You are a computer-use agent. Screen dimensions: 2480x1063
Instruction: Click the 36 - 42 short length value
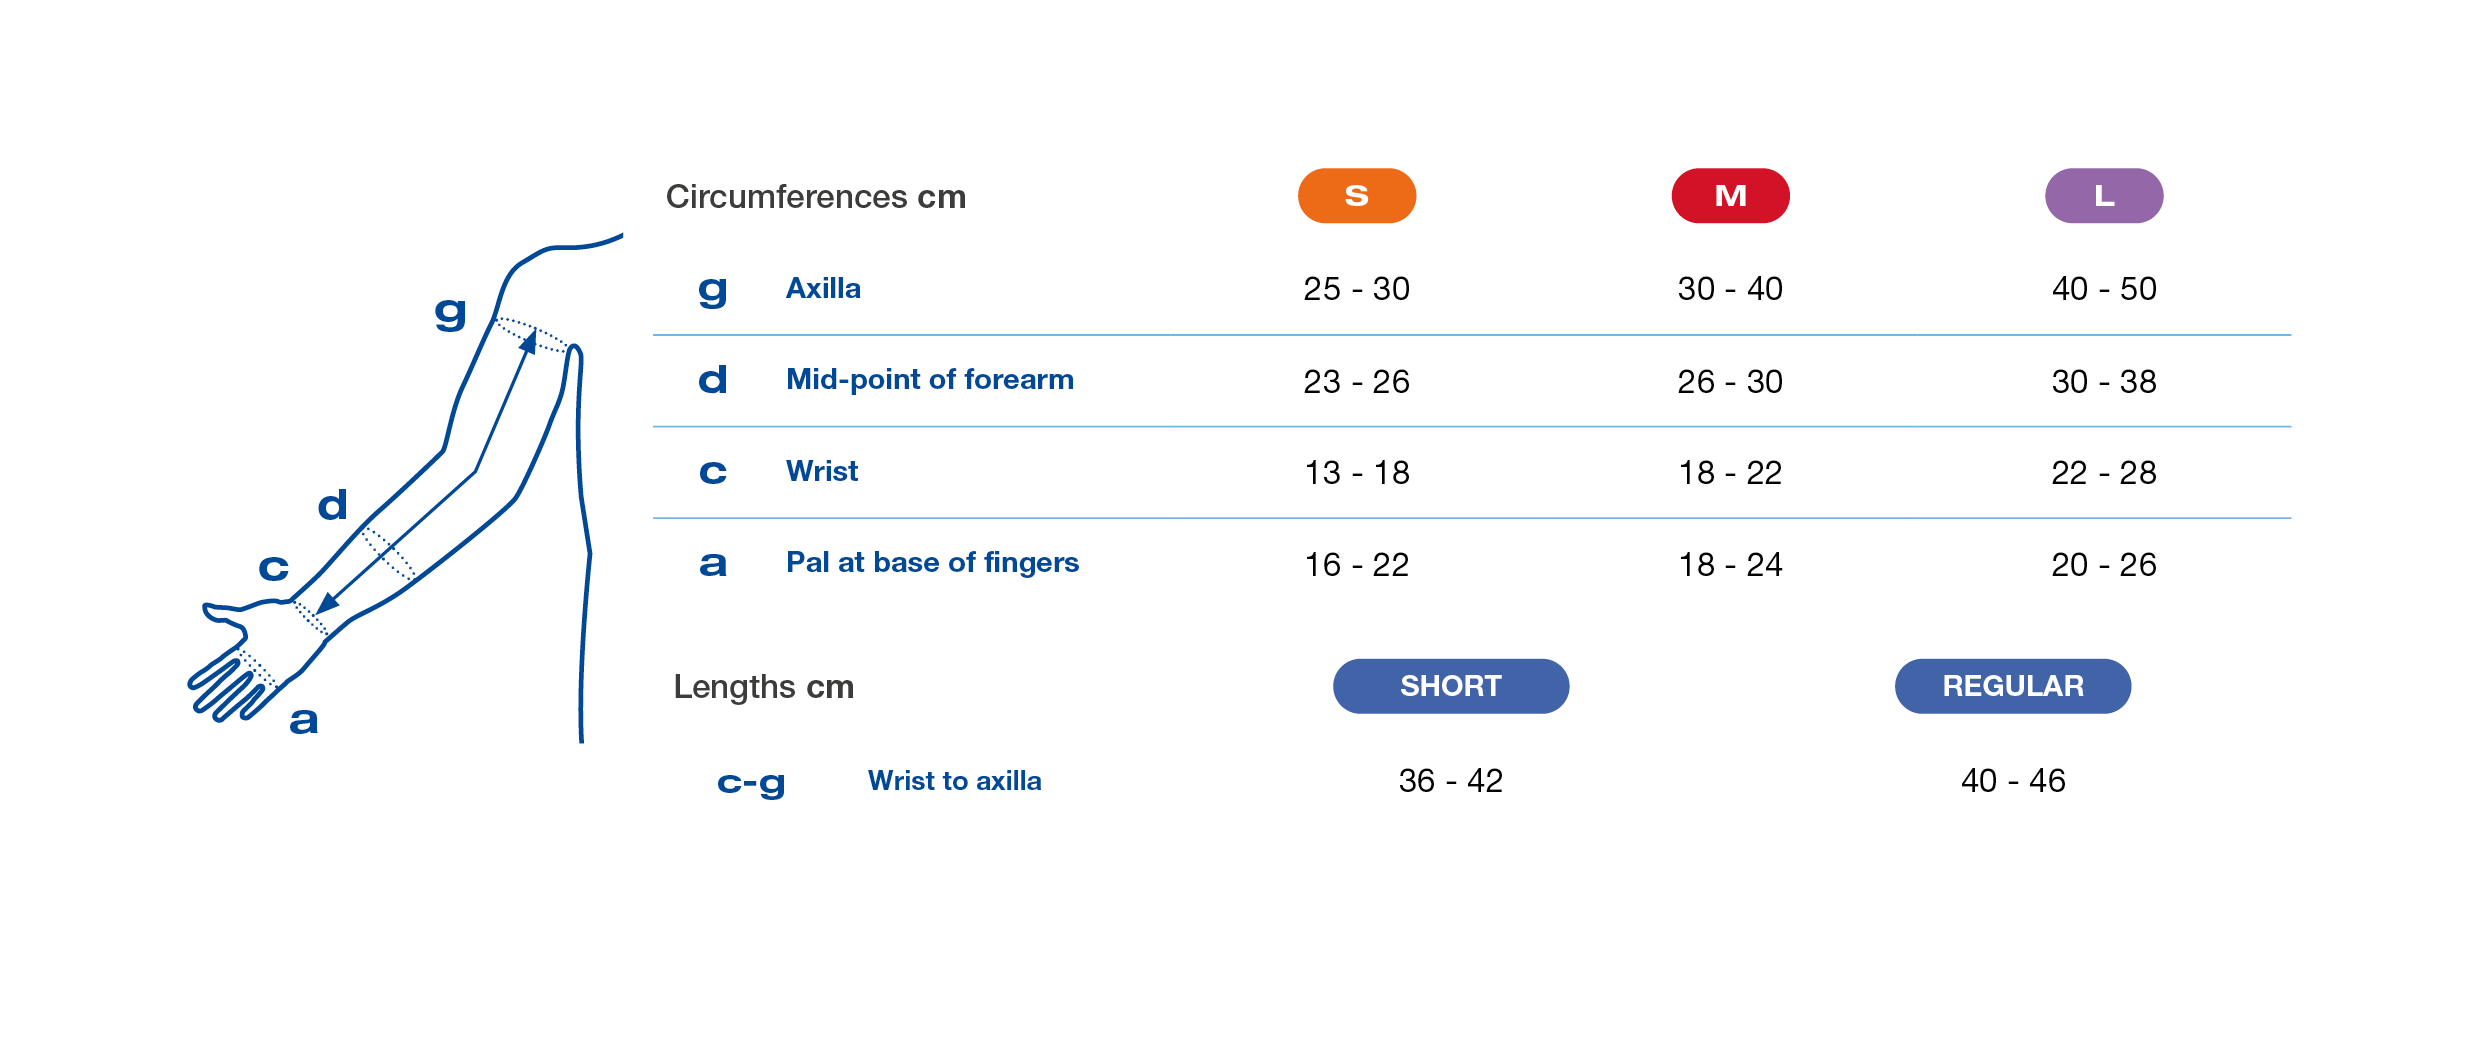(1450, 780)
